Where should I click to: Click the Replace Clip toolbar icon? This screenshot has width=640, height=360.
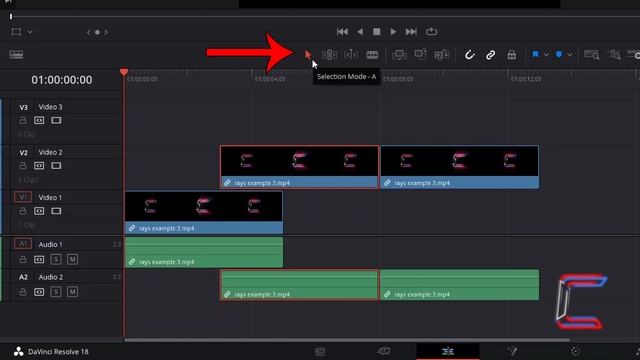442,55
